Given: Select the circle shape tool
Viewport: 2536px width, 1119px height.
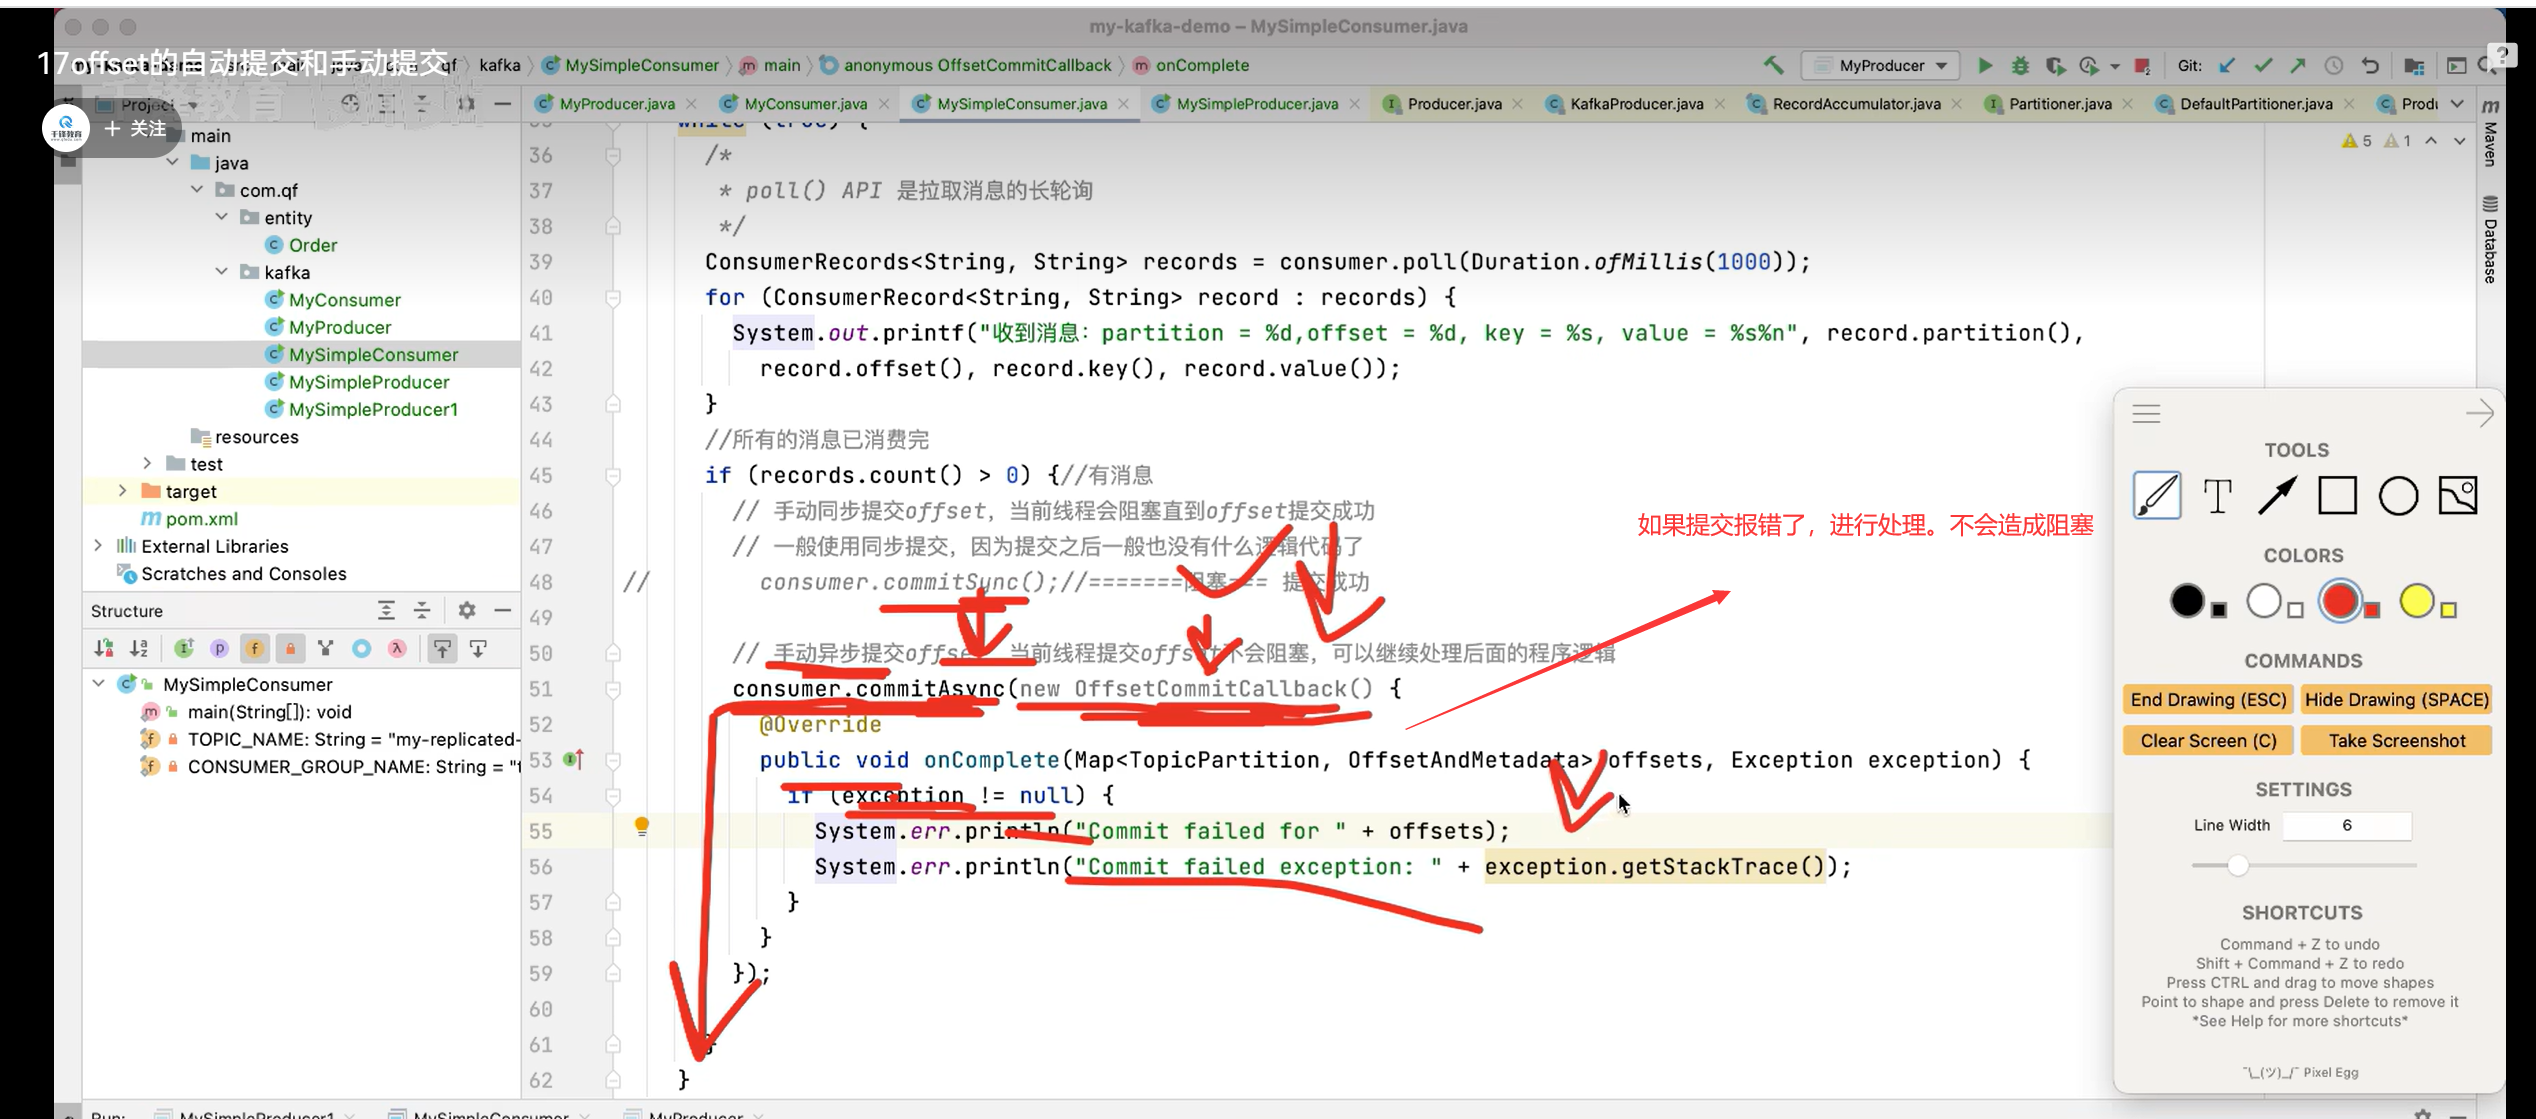Looking at the screenshot, I should click(2398, 496).
